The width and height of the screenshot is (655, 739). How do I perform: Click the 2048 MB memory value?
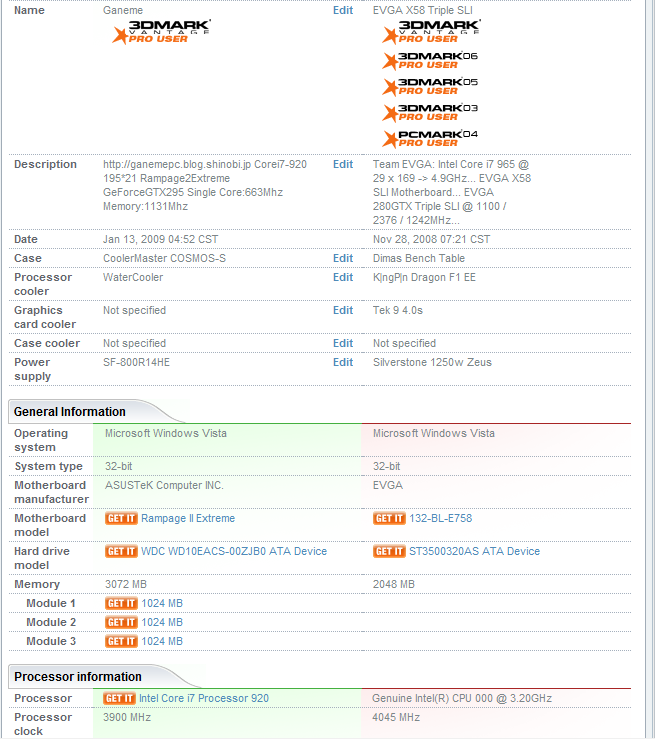[394, 584]
